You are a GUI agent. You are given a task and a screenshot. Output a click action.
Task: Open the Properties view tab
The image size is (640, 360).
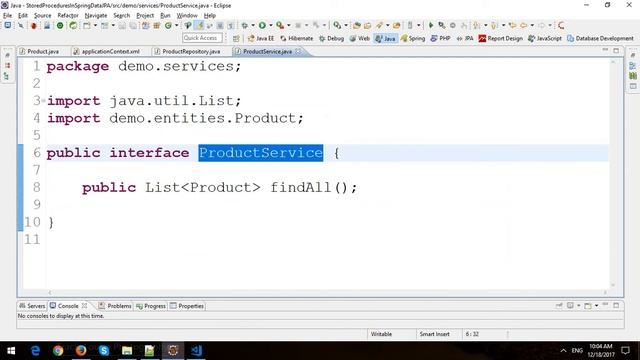(x=187, y=306)
